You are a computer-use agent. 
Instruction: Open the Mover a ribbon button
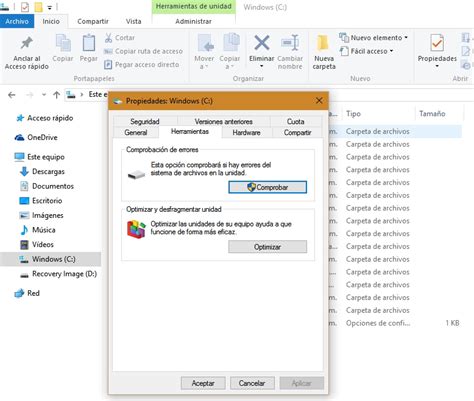point(204,52)
